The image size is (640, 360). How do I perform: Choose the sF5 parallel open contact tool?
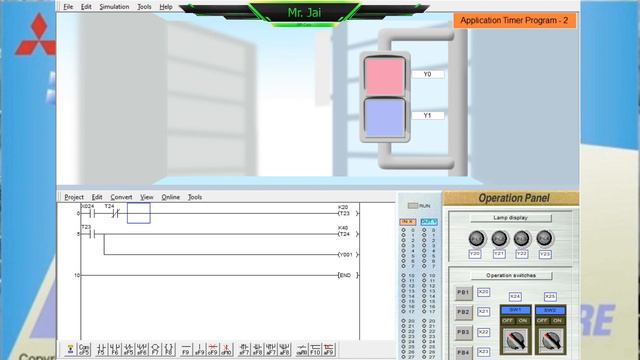click(128, 349)
